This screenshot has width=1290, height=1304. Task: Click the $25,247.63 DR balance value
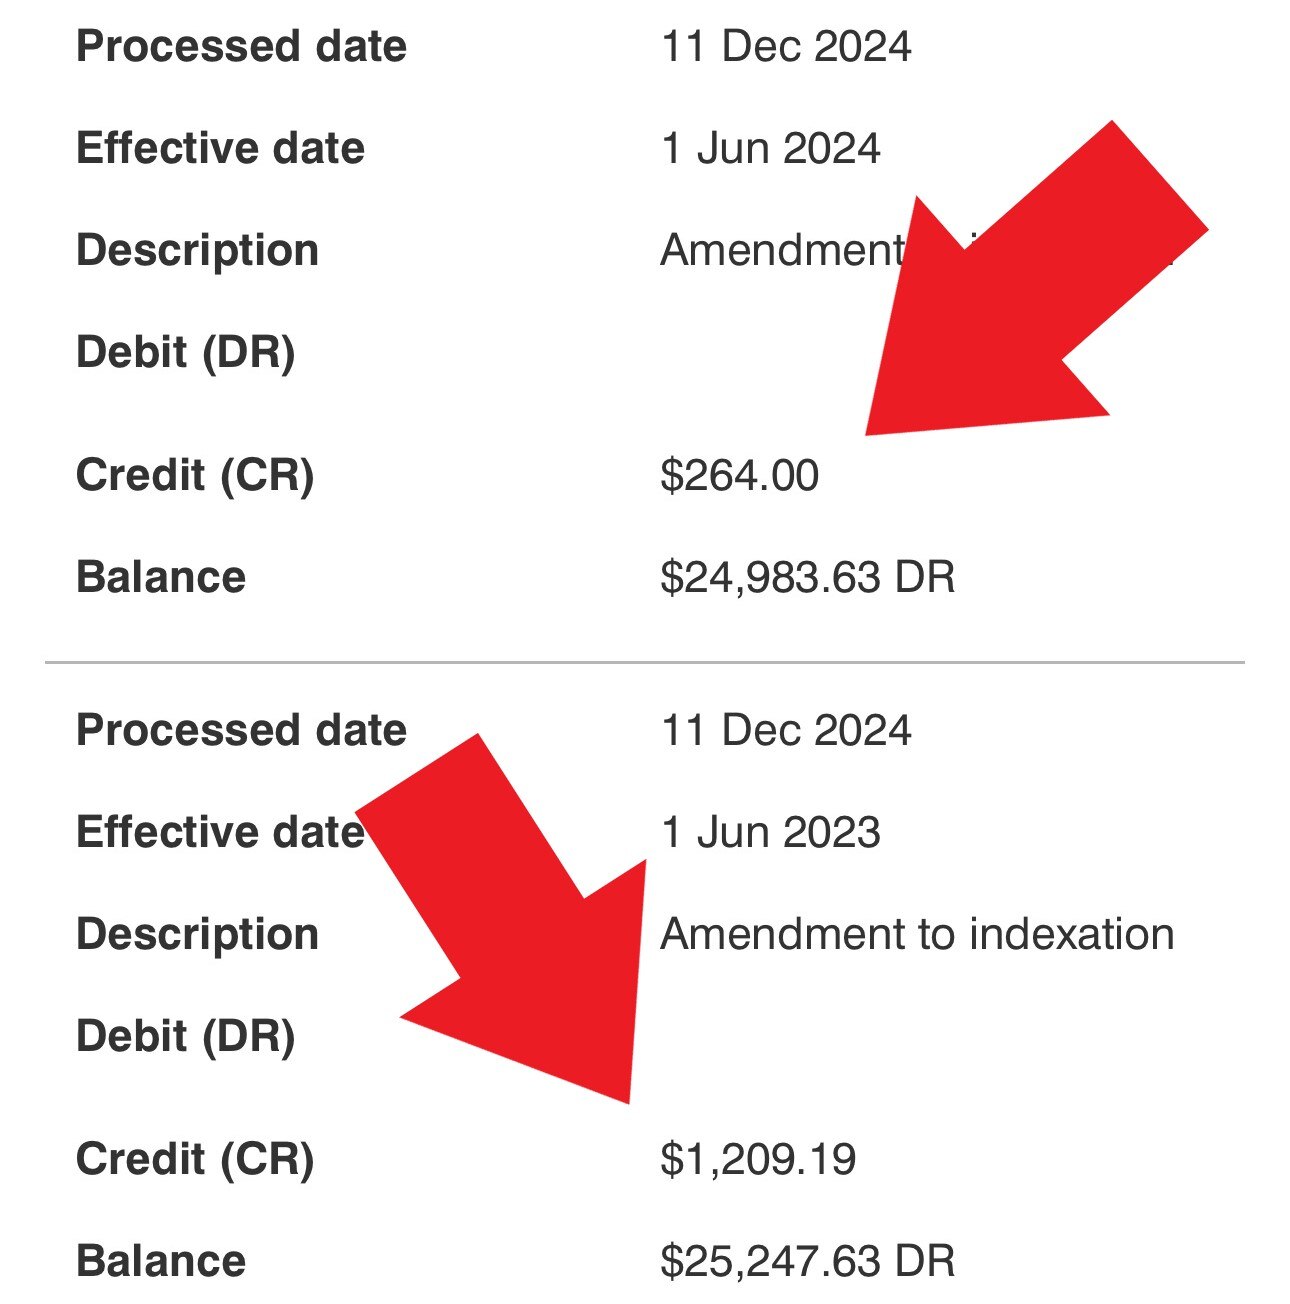click(x=807, y=1261)
